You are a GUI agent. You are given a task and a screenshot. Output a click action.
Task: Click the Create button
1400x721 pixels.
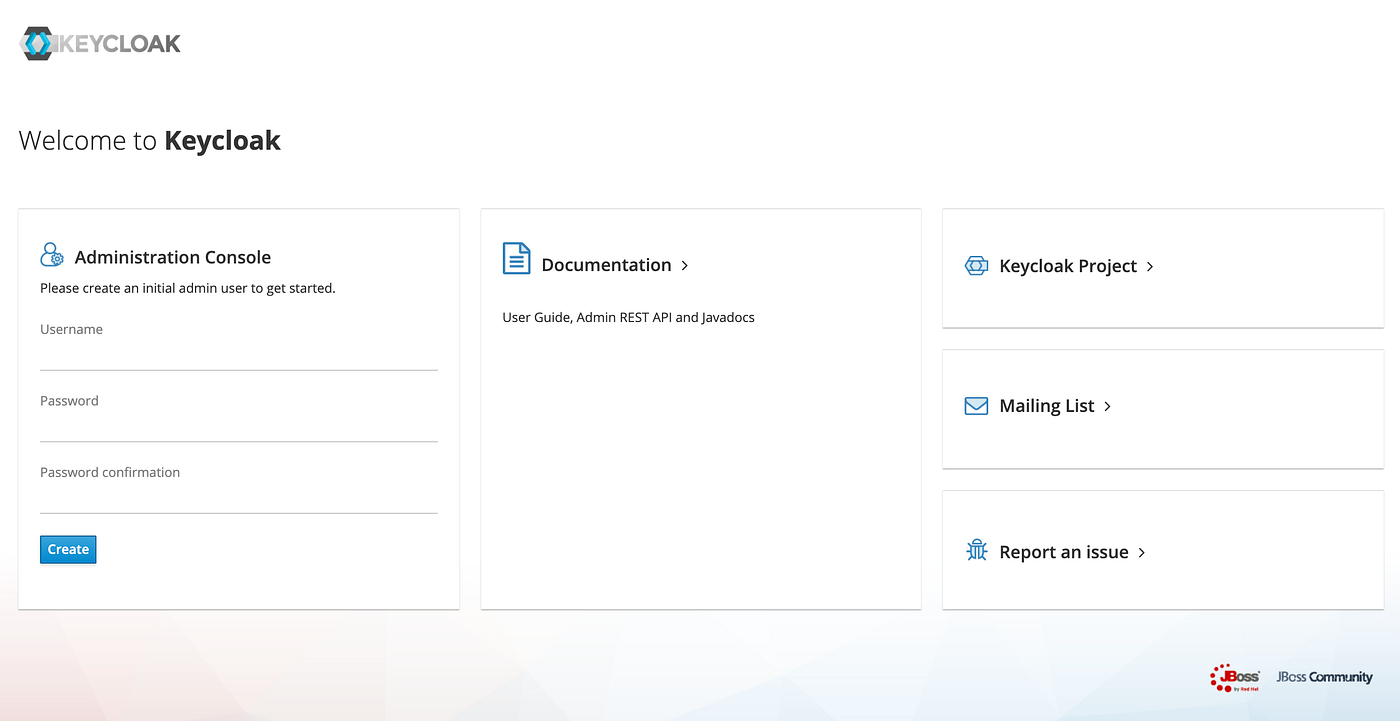tap(68, 549)
